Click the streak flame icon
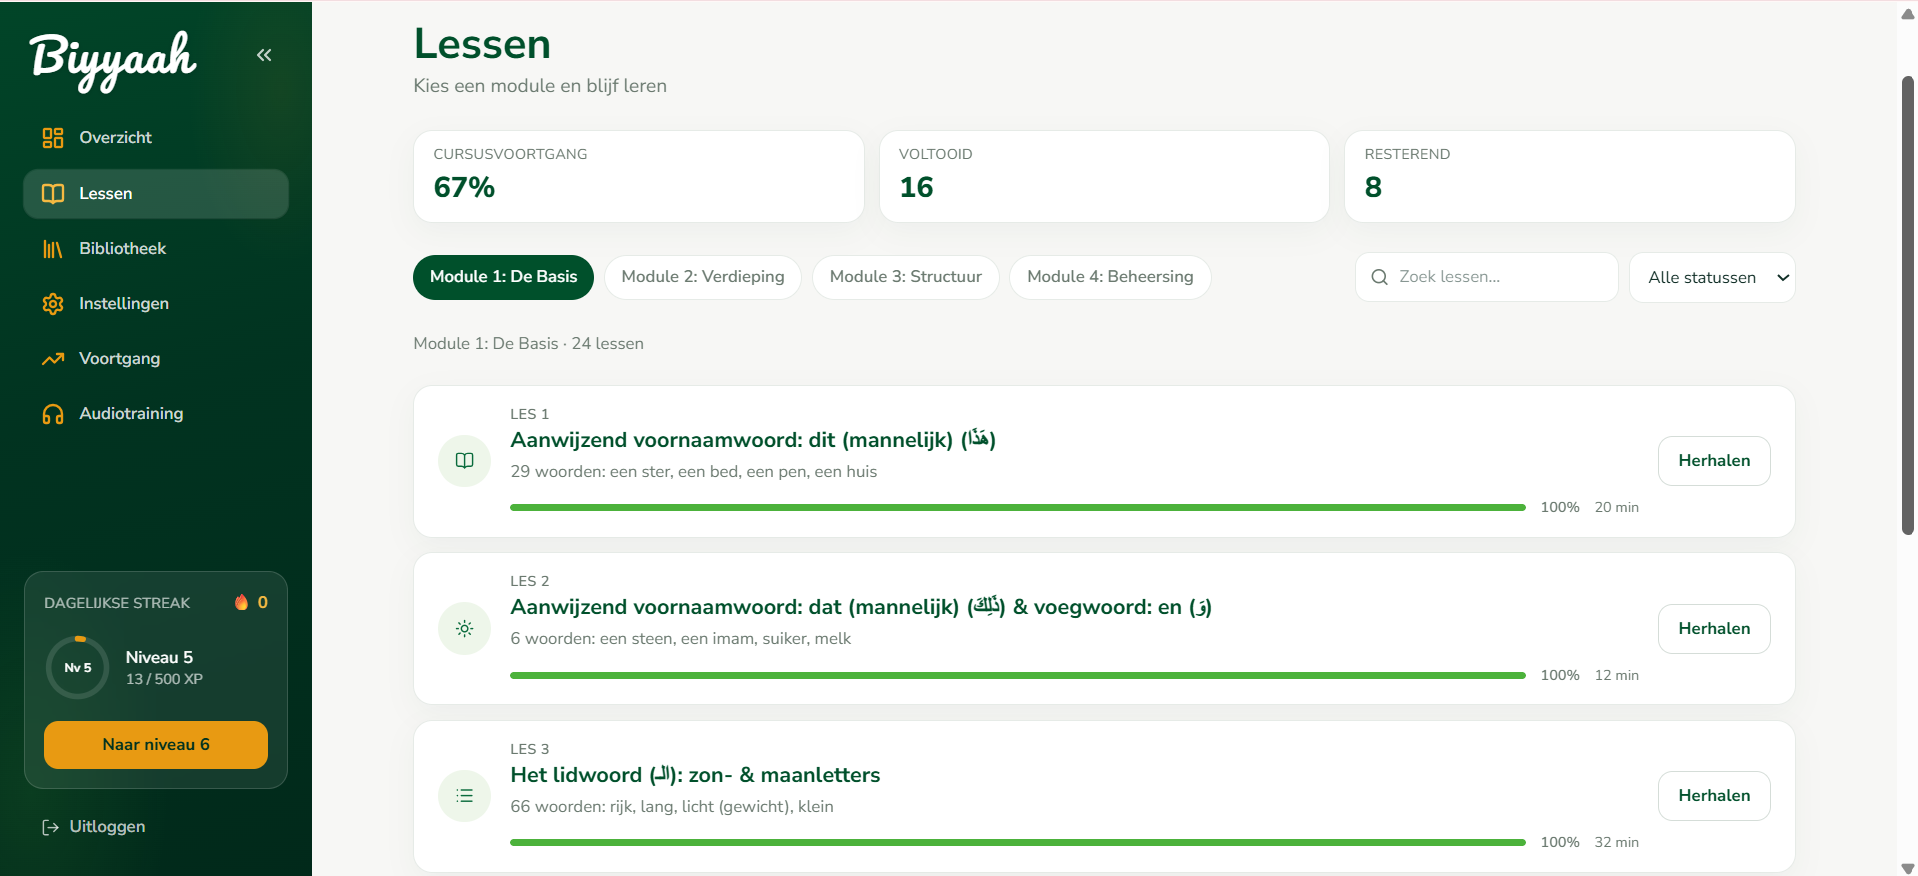The image size is (1918, 876). (x=241, y=602)
